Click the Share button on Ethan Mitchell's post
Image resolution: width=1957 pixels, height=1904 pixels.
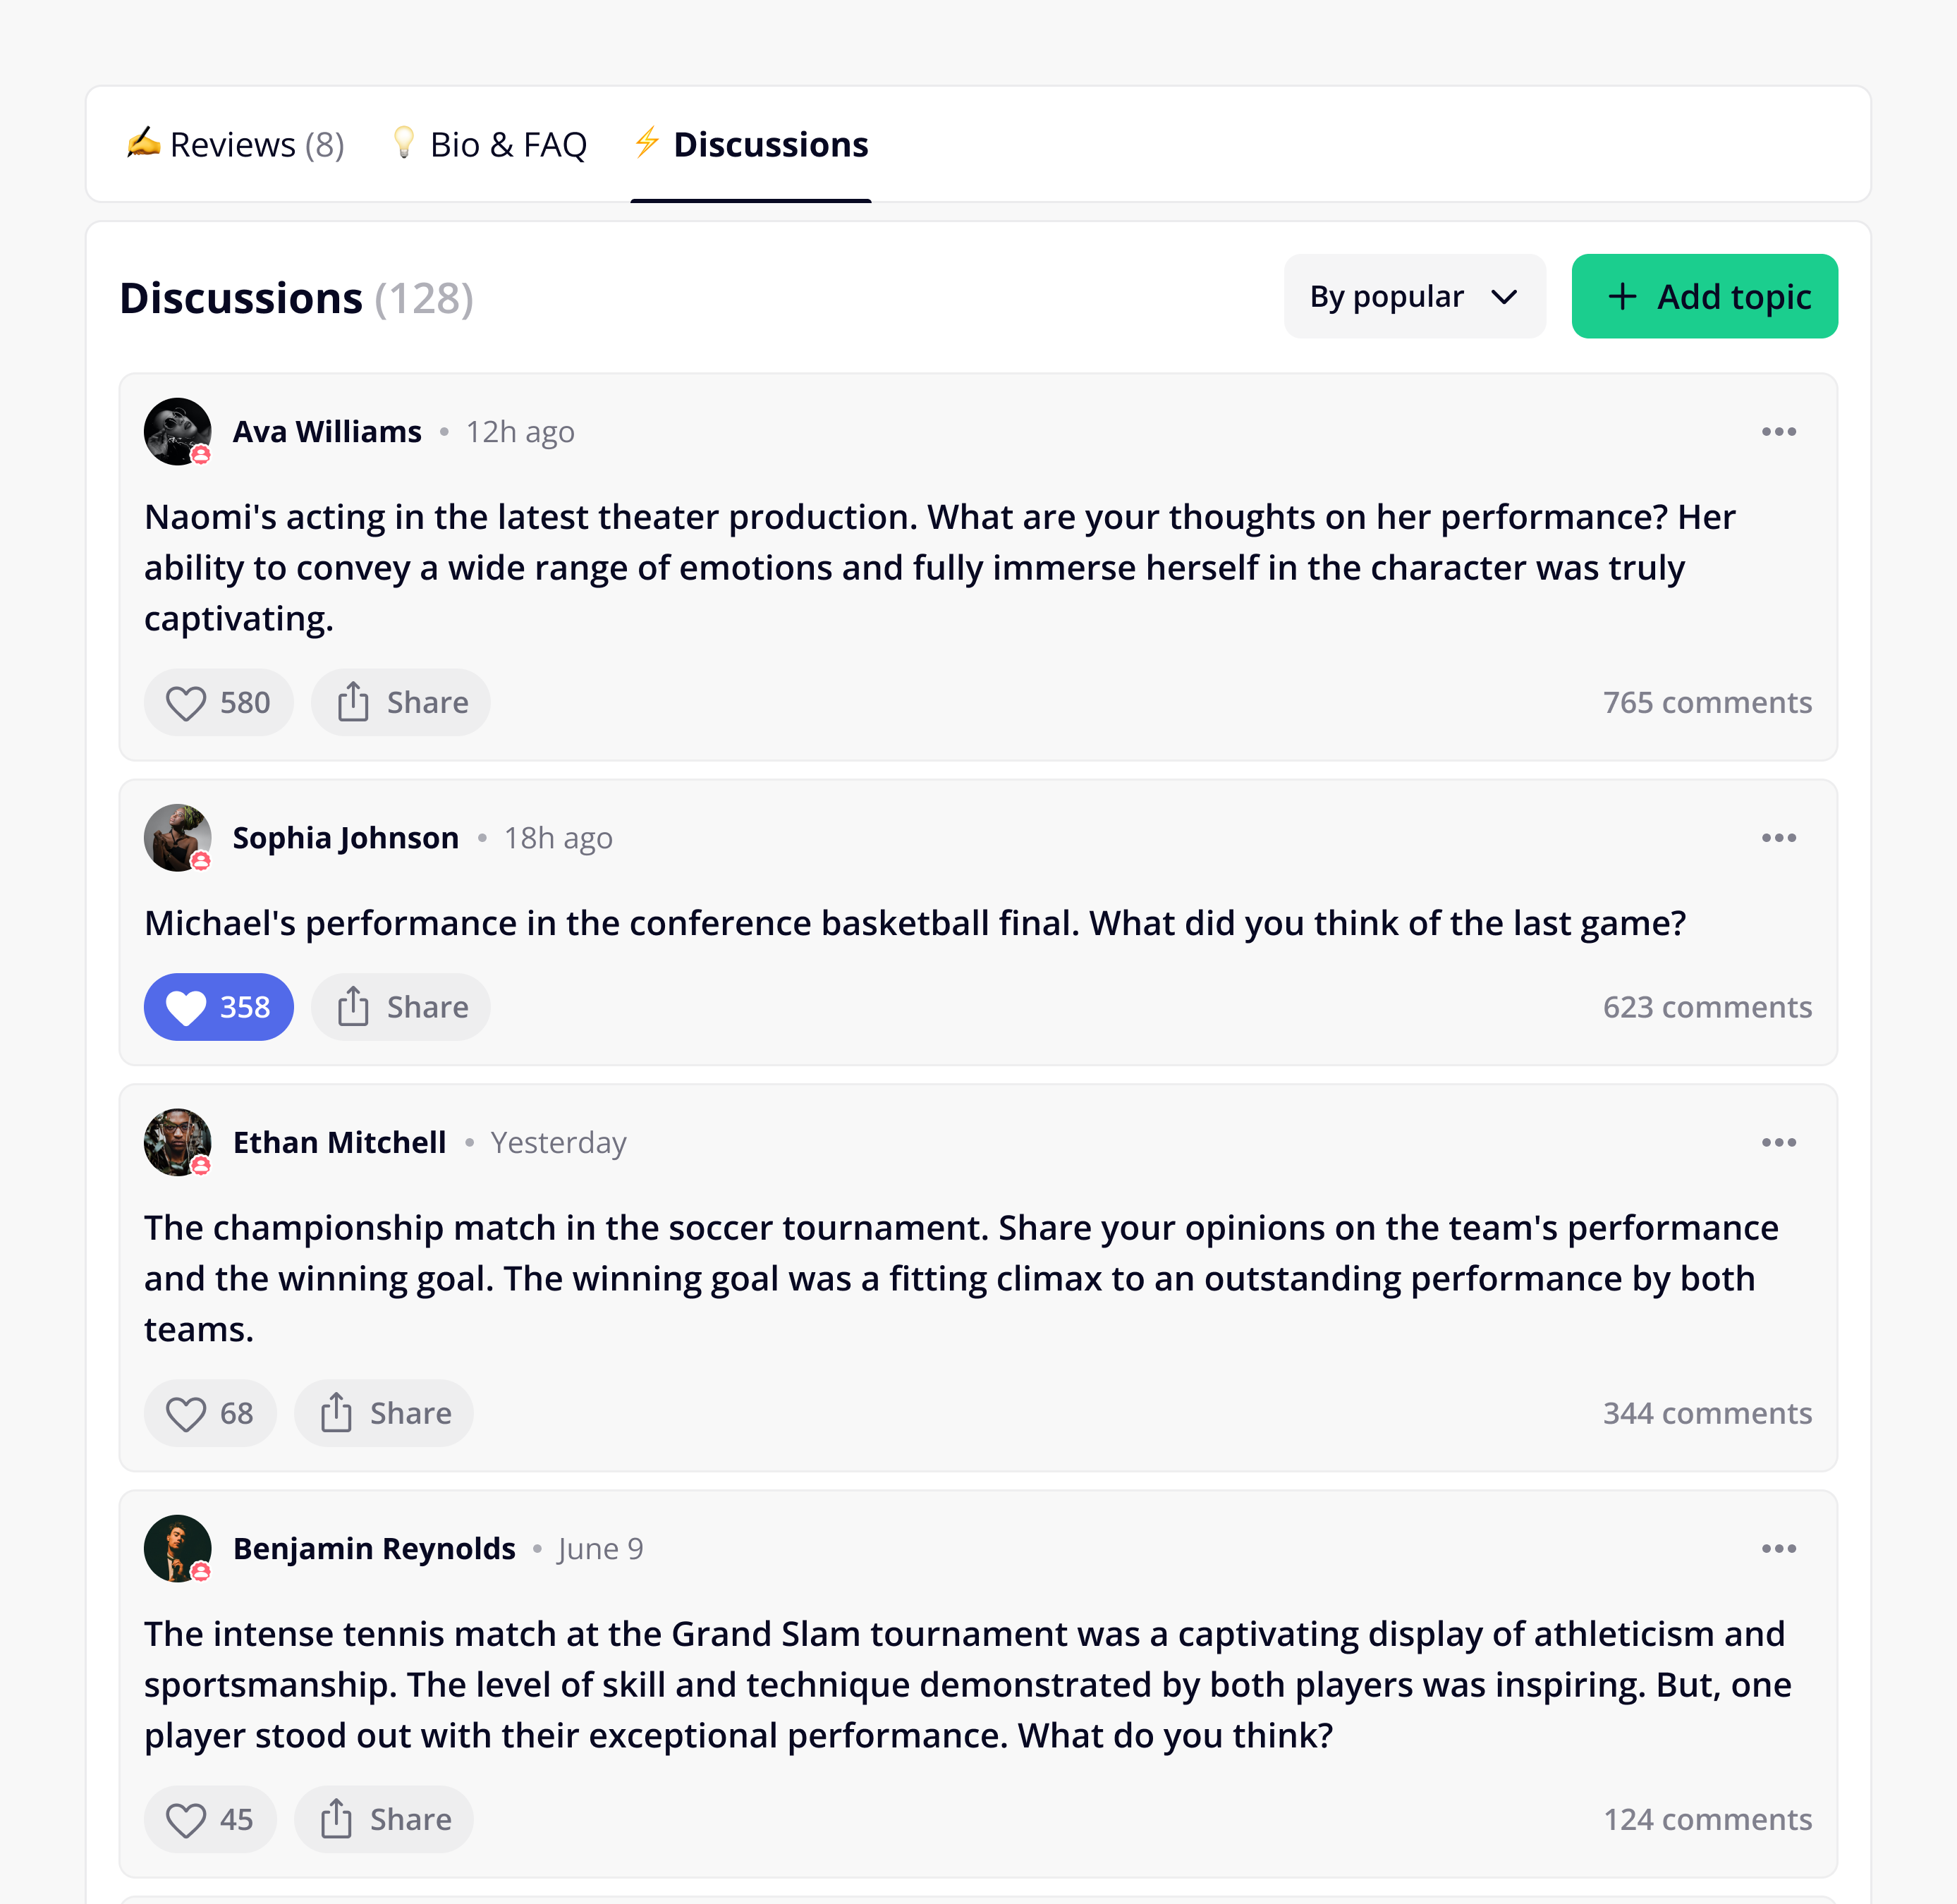[384, 1413]
